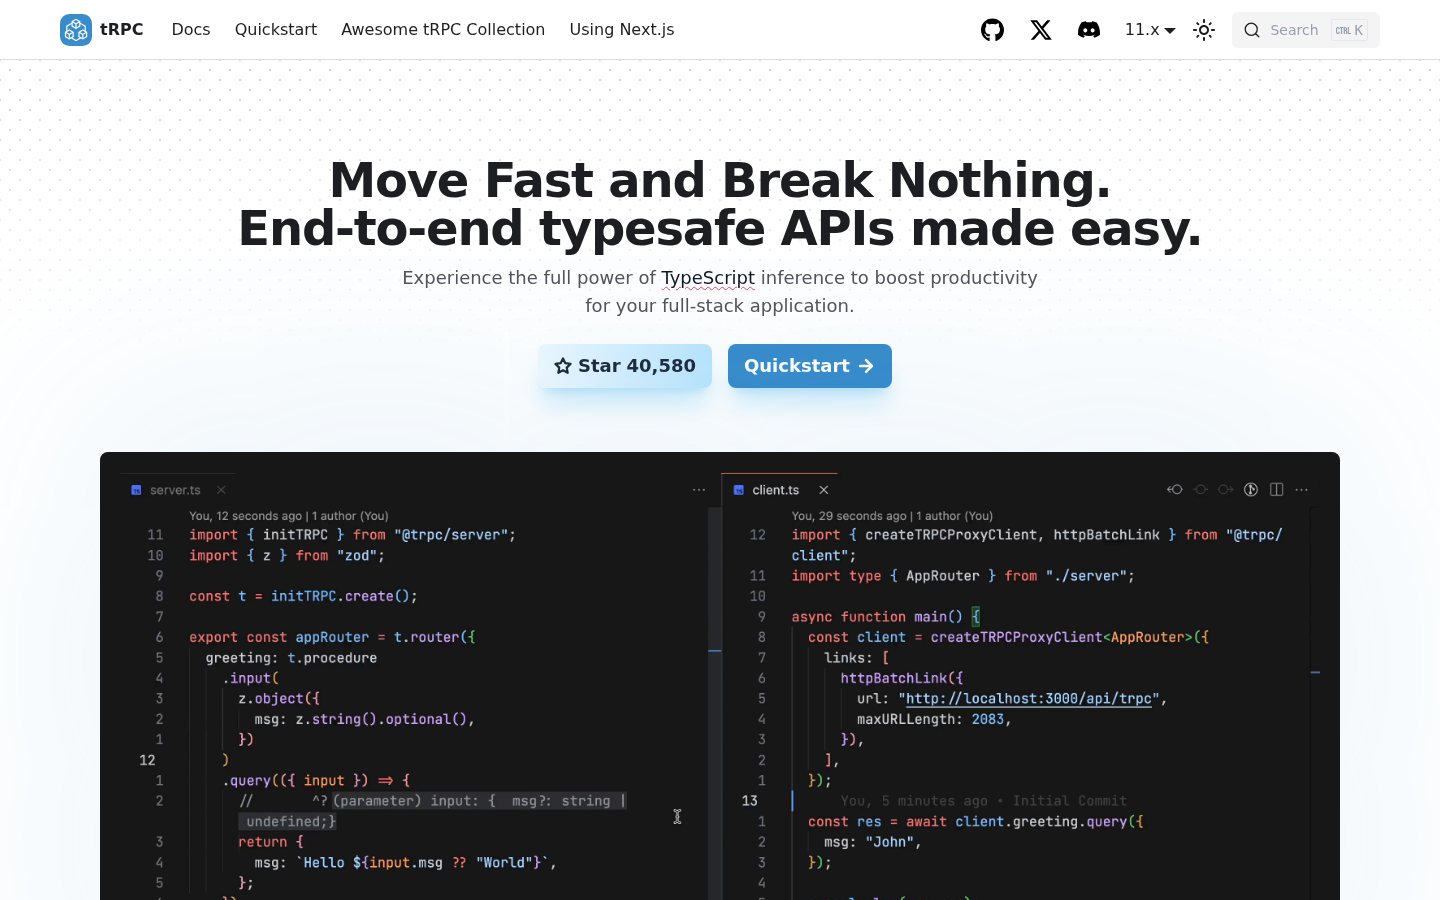Screen dimensions: 1440x900
Task: Open Awesome tRPC Collection nav item
Action: [443, 30]
